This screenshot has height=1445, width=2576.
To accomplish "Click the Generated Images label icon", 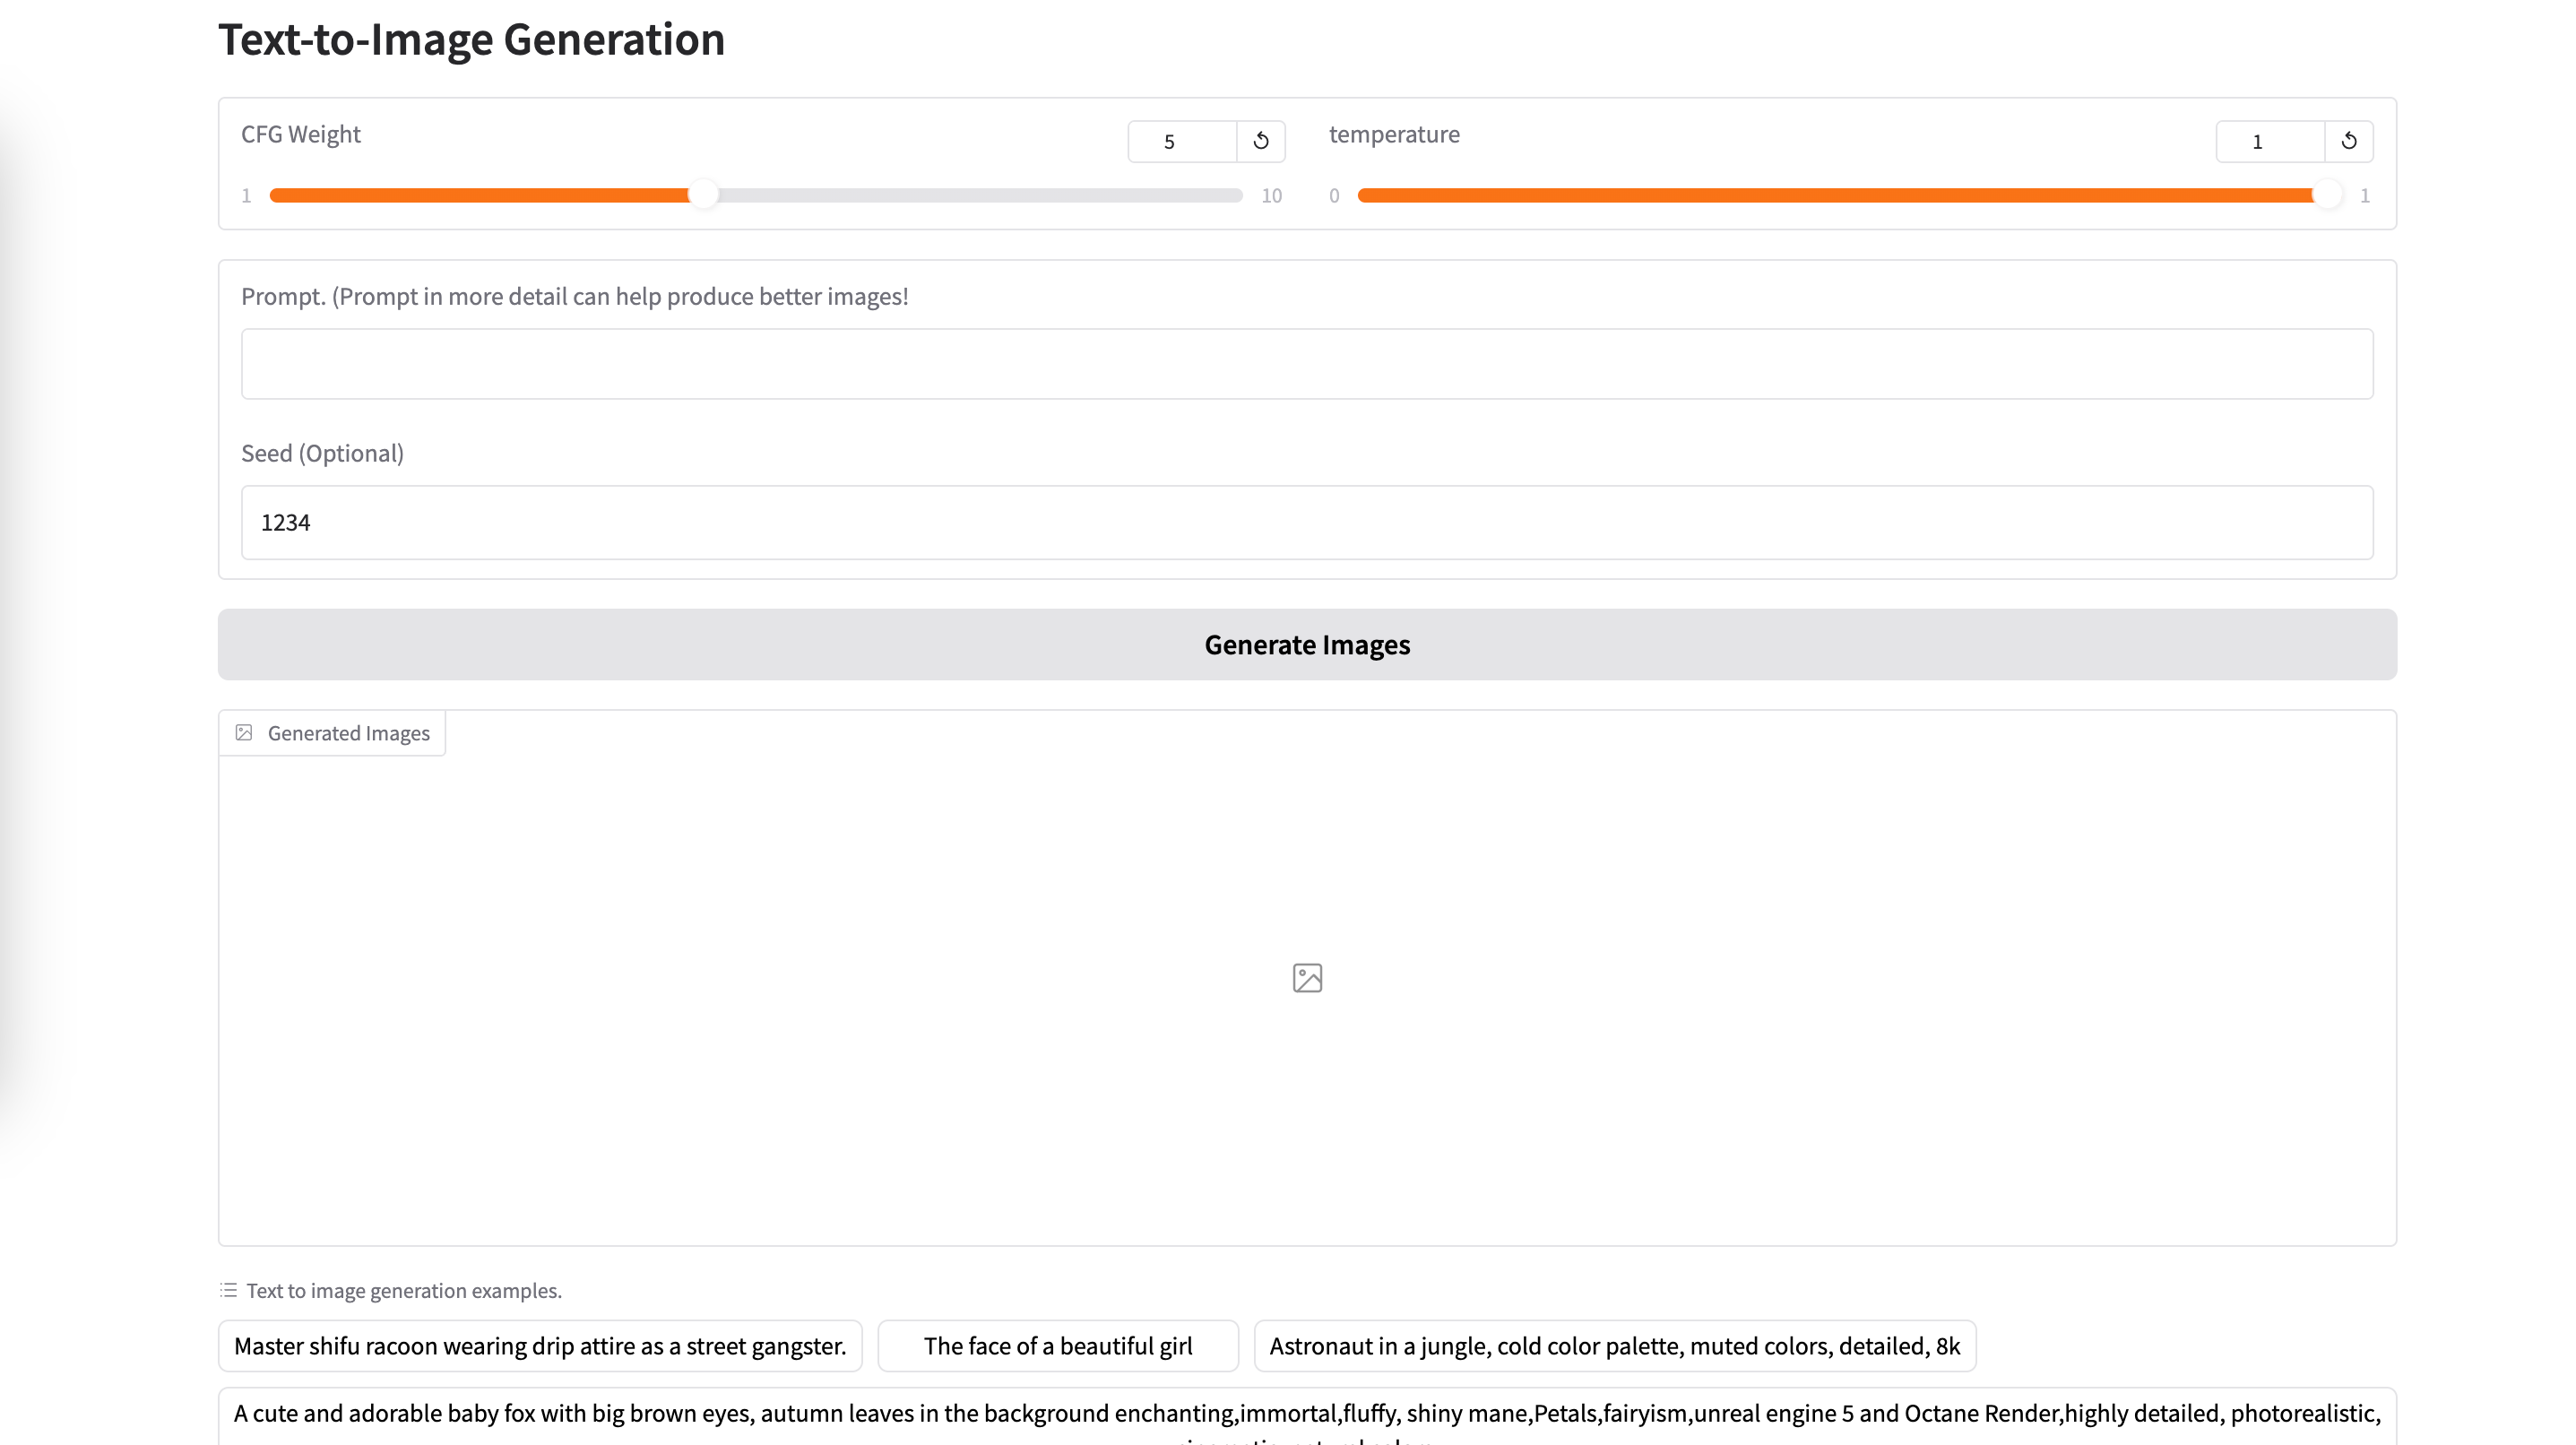I will coord(244,733).
